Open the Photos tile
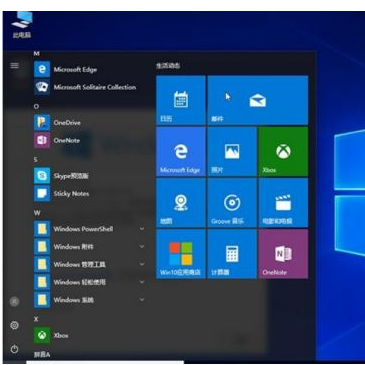Image resolution: width=365 pixels, height=365 pixels. [x=232, y=151]
